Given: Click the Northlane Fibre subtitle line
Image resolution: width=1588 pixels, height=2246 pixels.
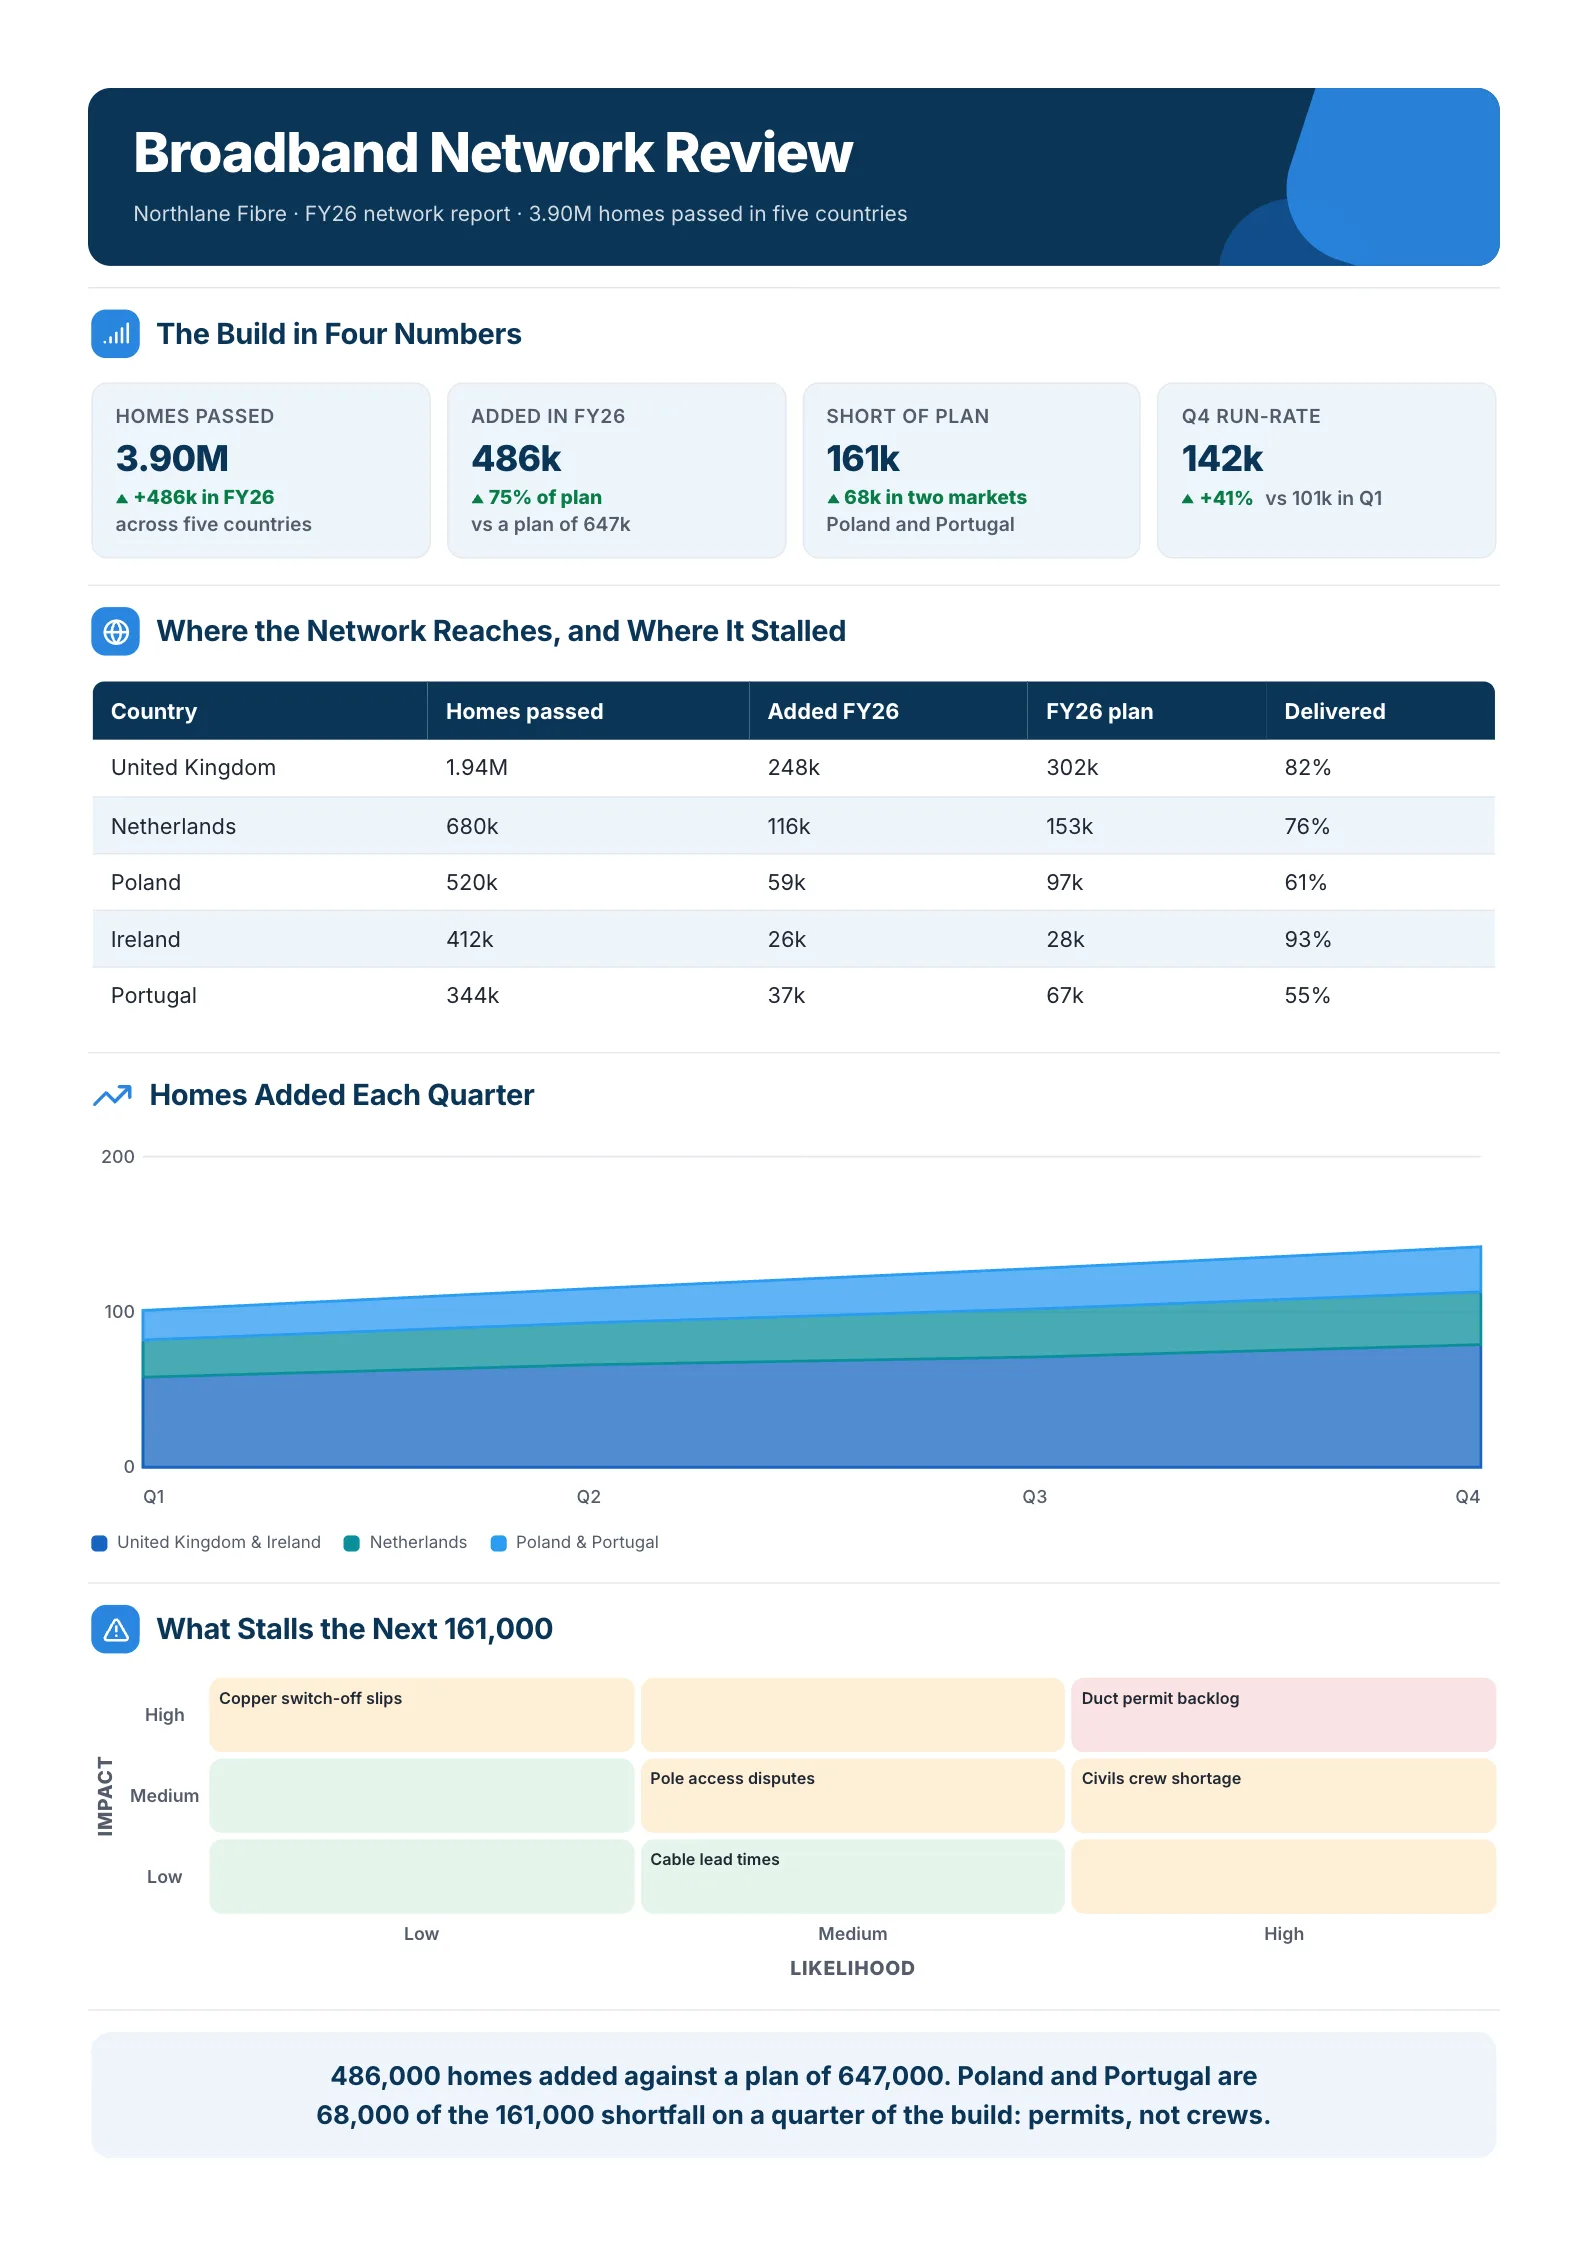Looking at the screenshot, I should (520, 214).
